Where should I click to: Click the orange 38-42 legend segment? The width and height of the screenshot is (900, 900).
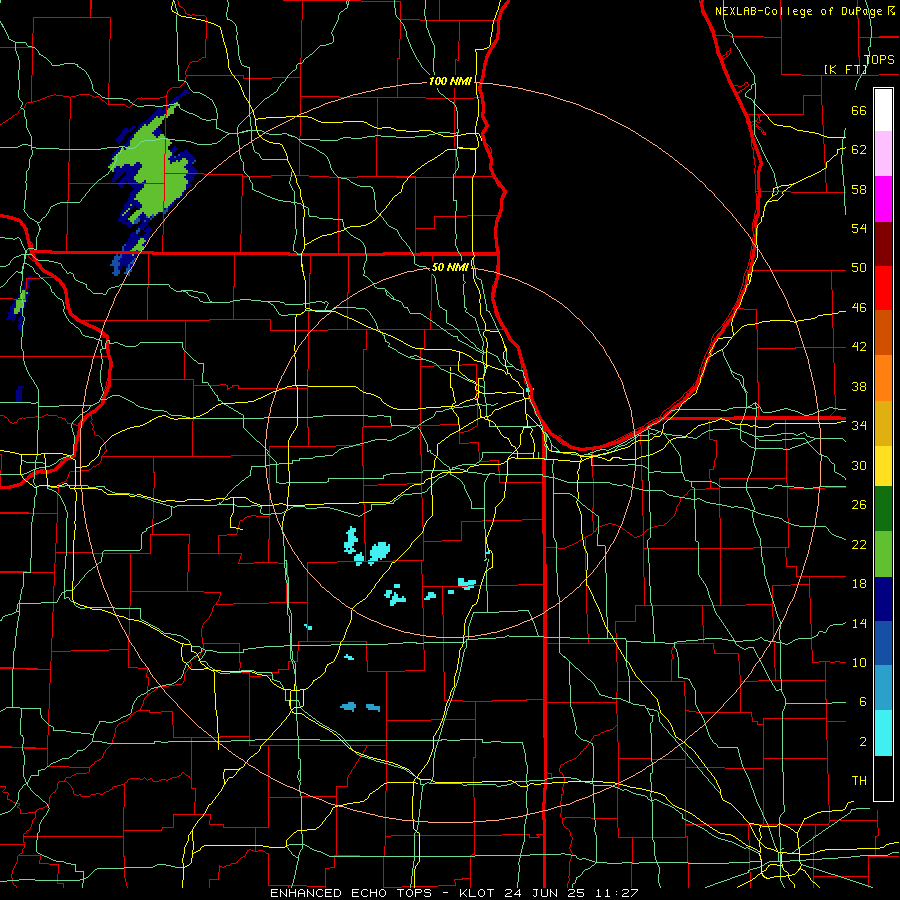883,378
